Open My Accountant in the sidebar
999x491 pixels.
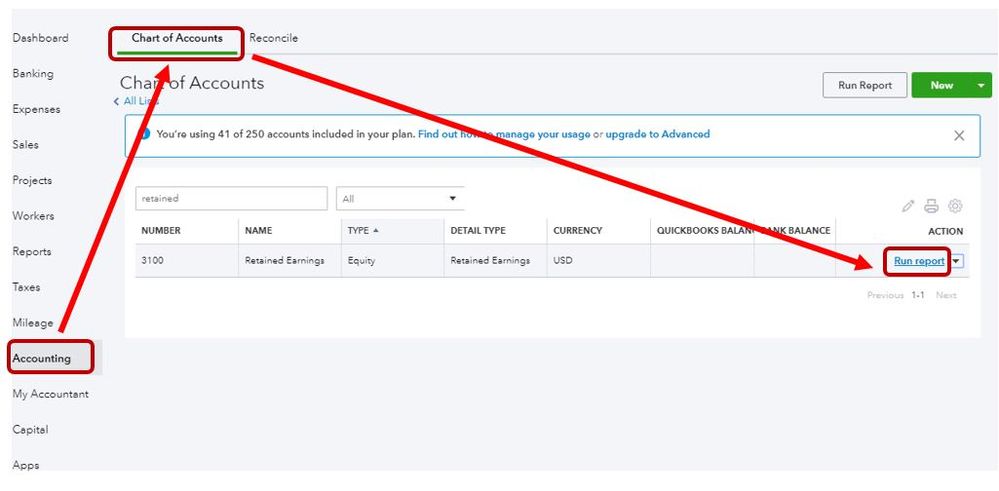coord(50,394)
